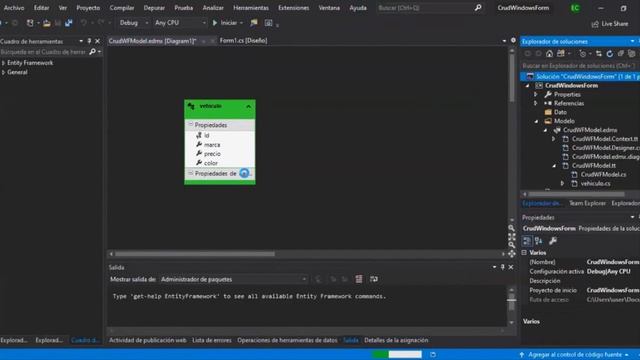Image resolution: width=640 pixels, height=360 pixels.
Task: Open the Depurar menu
Action: [154, 8]
